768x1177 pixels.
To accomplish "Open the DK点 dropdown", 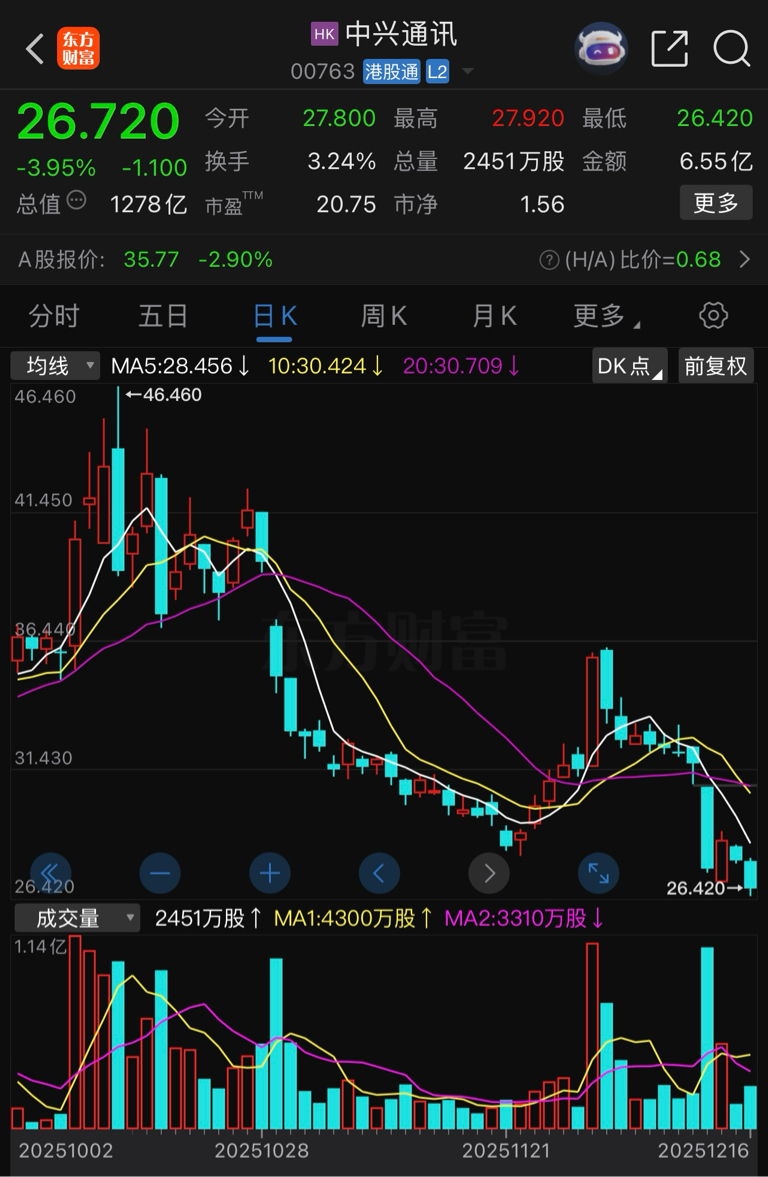I will (629, 366).
